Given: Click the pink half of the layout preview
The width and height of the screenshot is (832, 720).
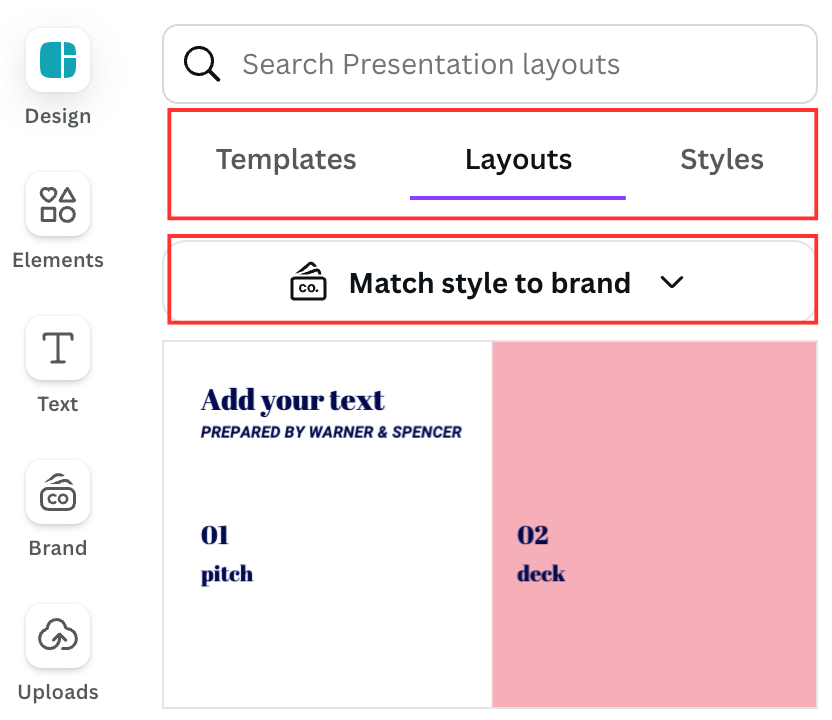Looking at the screenshot, I should pyautogui.click(x=655, y=525).
